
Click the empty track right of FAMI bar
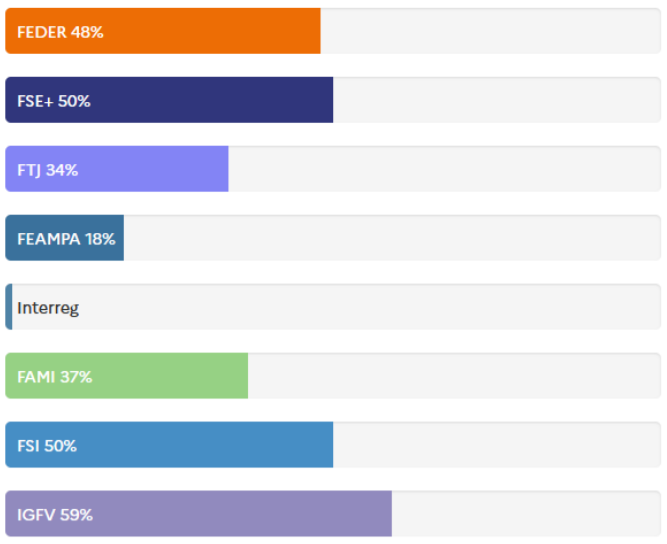(x=454, y=376)
